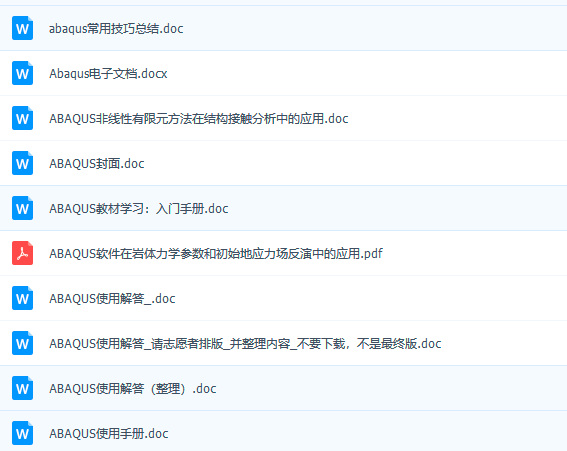Select file name ABAQUS使用解答_.doc
The image size is (567, 451).
click(x=112, y=298)
